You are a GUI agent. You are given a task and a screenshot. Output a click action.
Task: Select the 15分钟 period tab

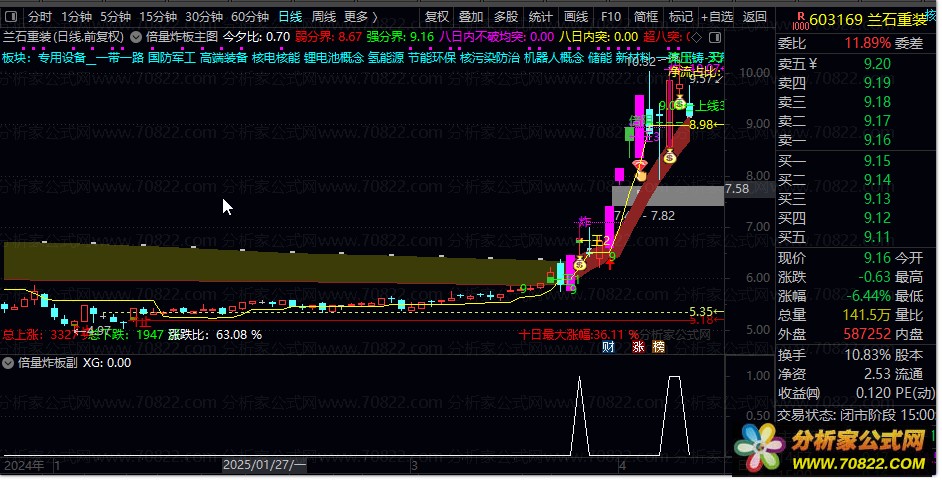point(158,17)
